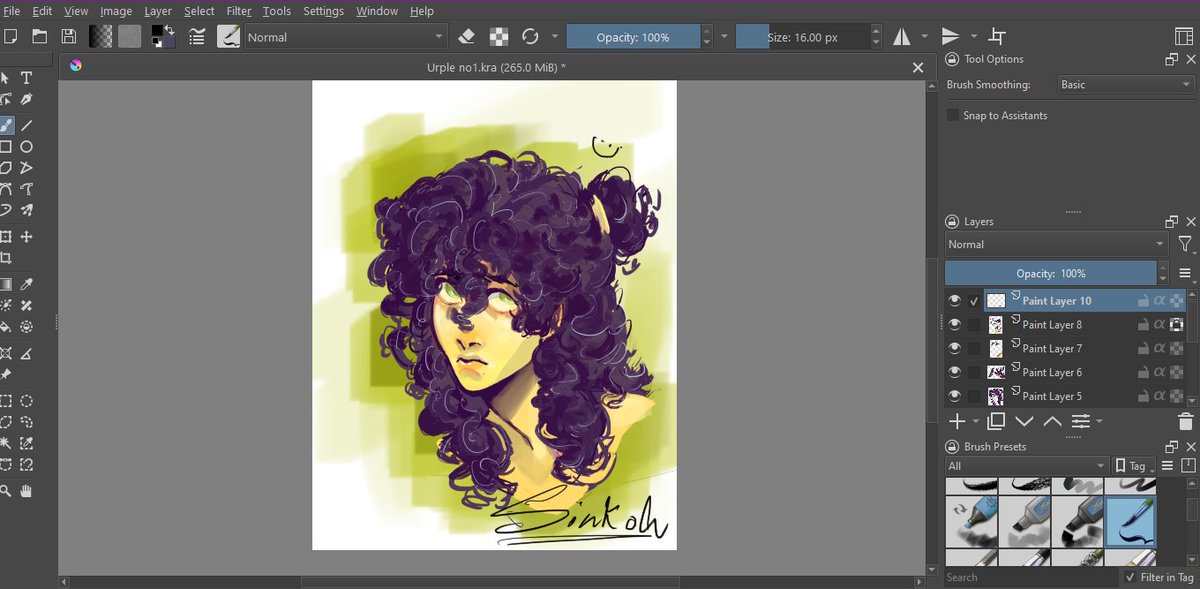The height and width of the screenshot is (589, 1200).
Task: Open Layers panel blending mode dropdown
Action: (x=1056, y=244)
